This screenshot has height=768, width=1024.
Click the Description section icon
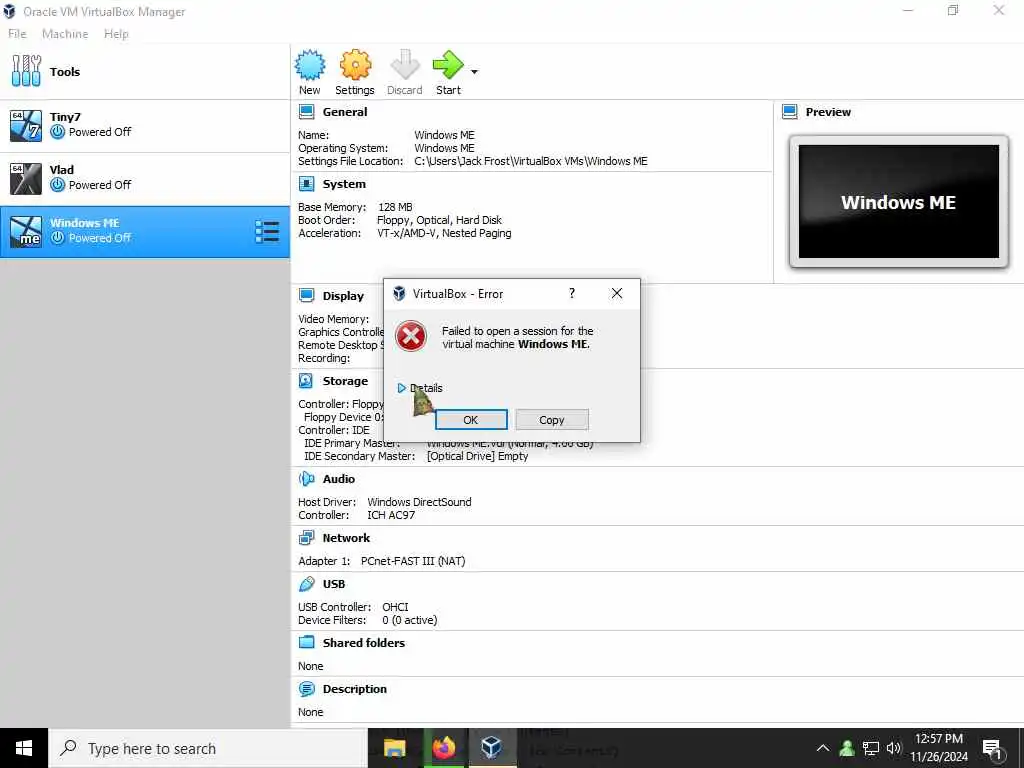click(306, 689)
